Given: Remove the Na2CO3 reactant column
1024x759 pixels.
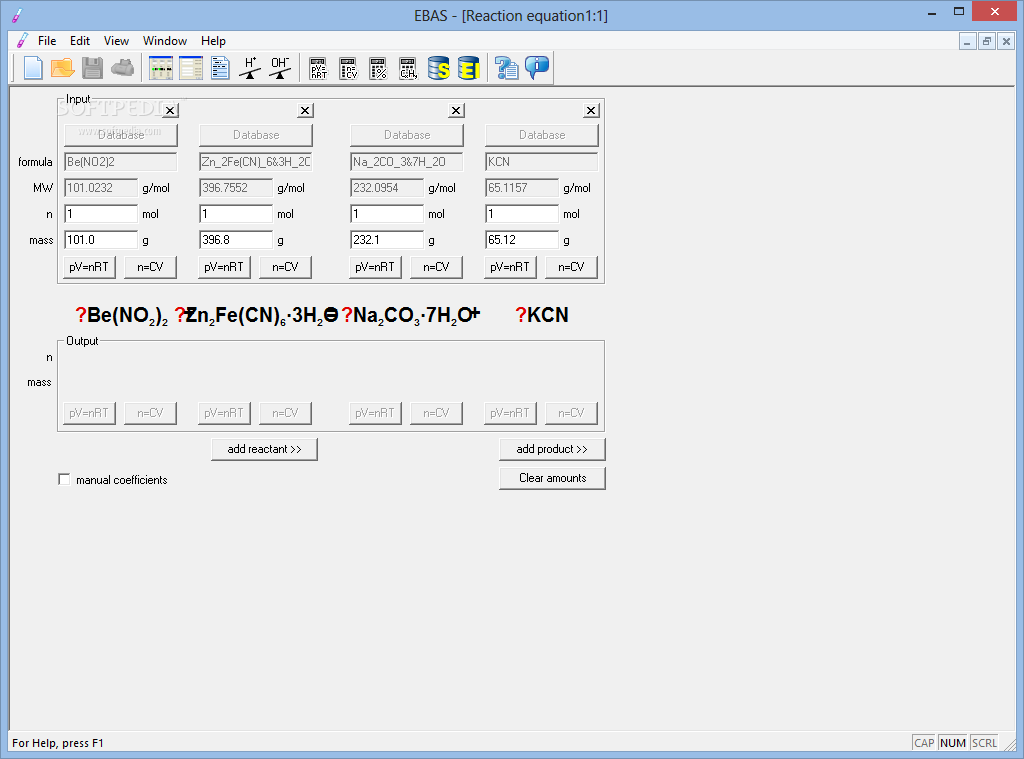Looking at the screenshot, I should tap(456, 110).
